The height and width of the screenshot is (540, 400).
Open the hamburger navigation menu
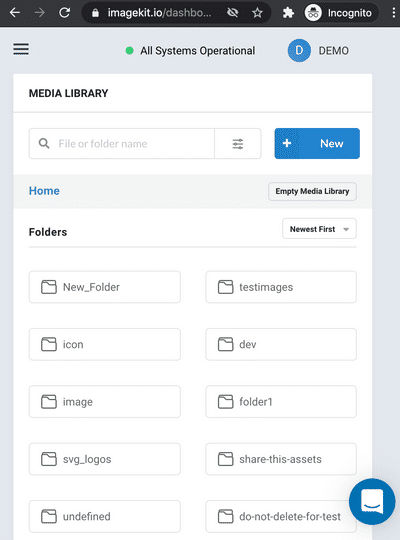point(21,49)
